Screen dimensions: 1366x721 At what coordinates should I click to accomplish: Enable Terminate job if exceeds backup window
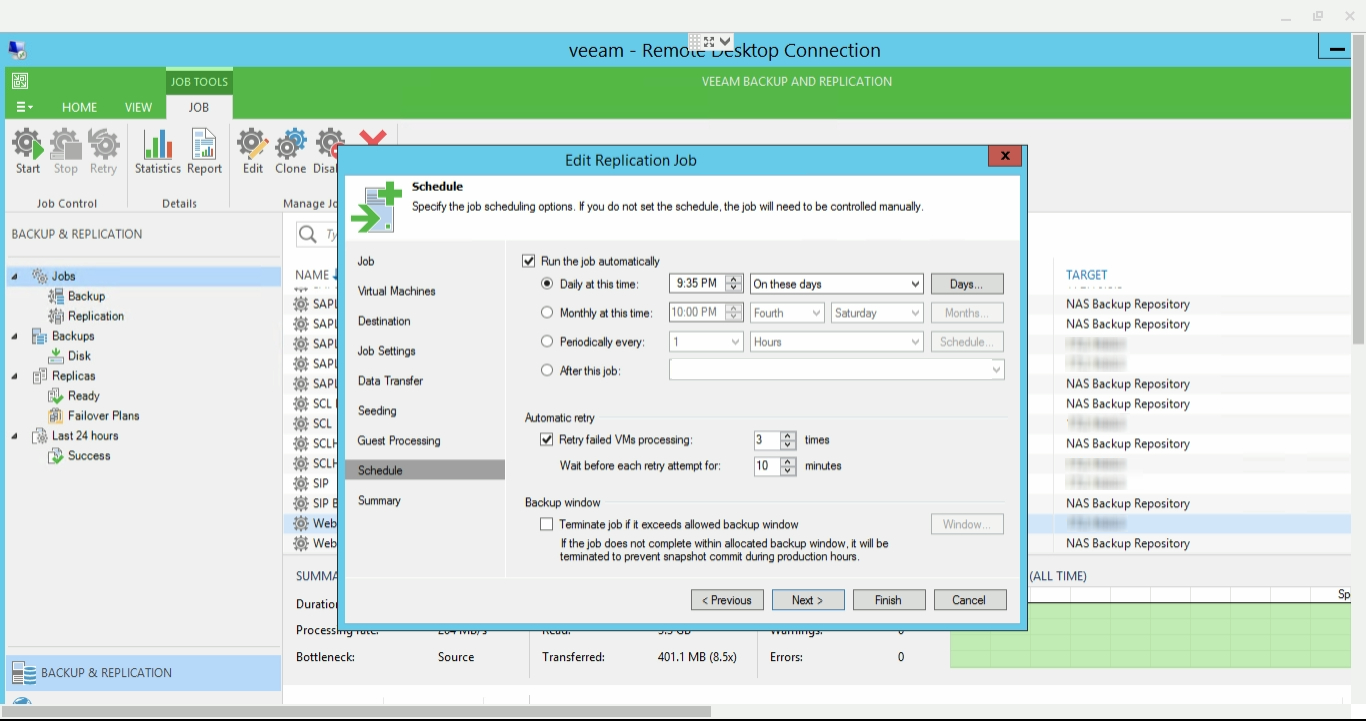pyautogui.click(x=546, y=524)
